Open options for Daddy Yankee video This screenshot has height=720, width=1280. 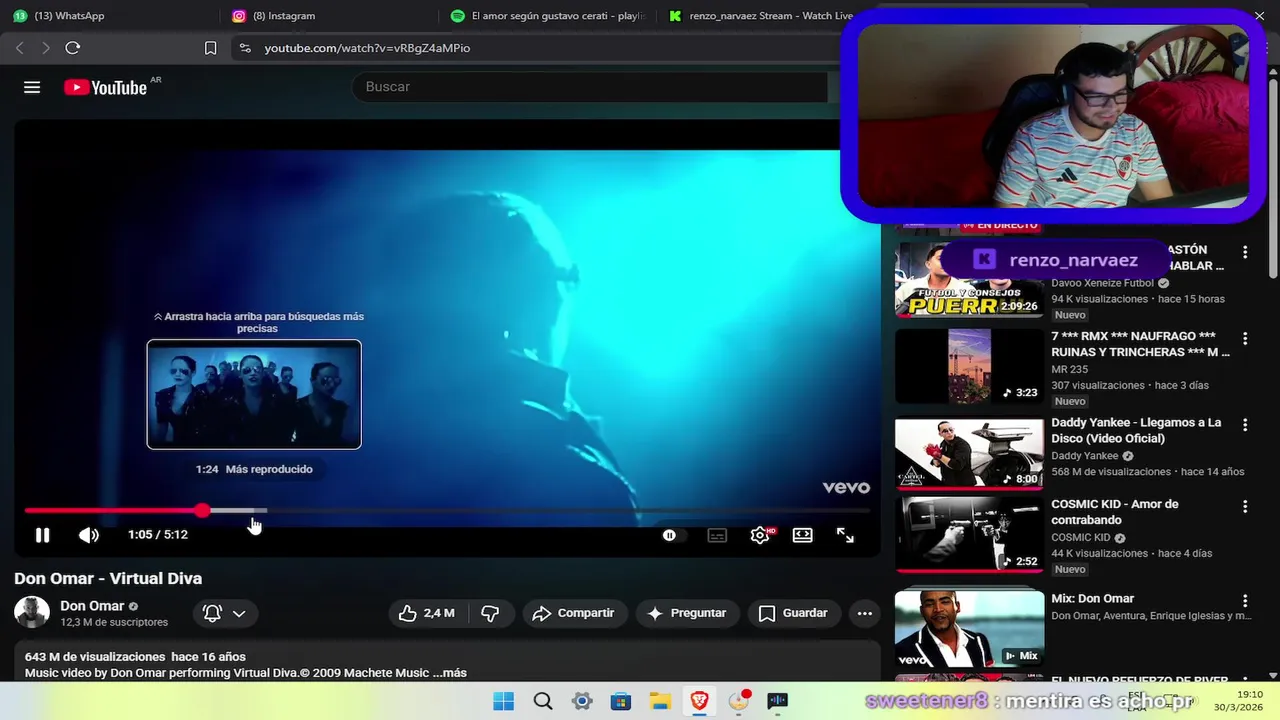coord(1245,425)
